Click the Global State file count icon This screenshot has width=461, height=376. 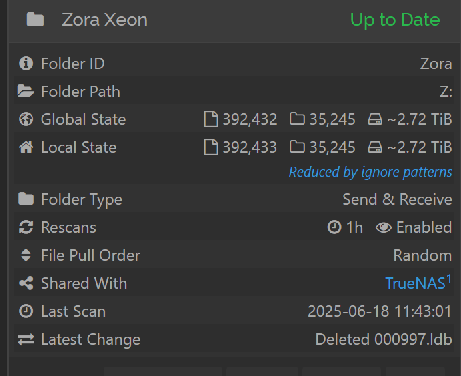click(211, 119)
